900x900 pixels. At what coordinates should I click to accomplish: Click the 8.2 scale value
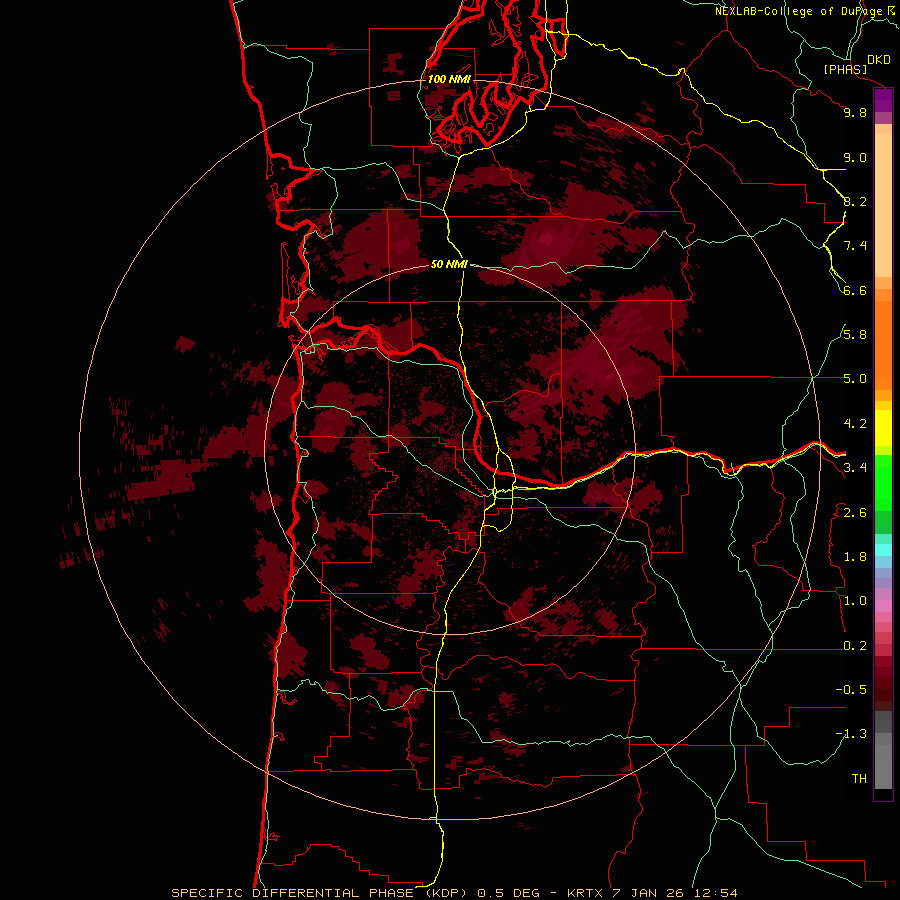(x=855, y=201)
